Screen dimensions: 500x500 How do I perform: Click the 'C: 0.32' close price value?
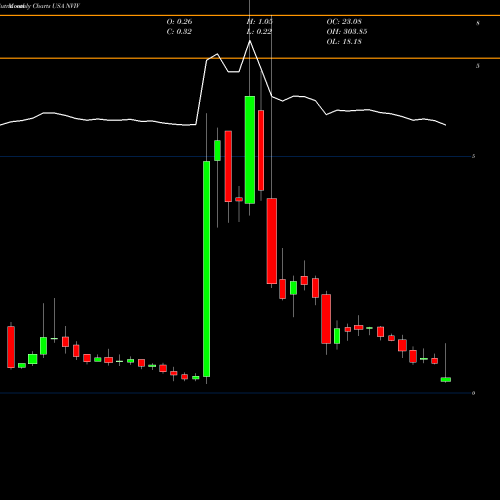coord(179,32)
